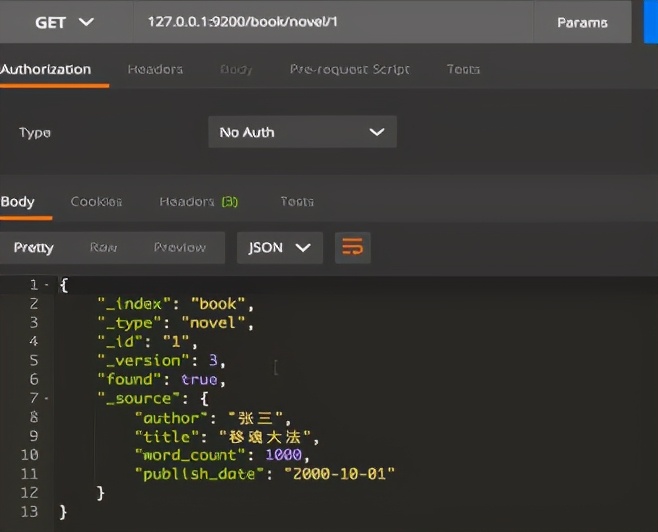Screen dimensions: 658x532
Task: Select the request Body tab
Action: click(x=236, y=69)
